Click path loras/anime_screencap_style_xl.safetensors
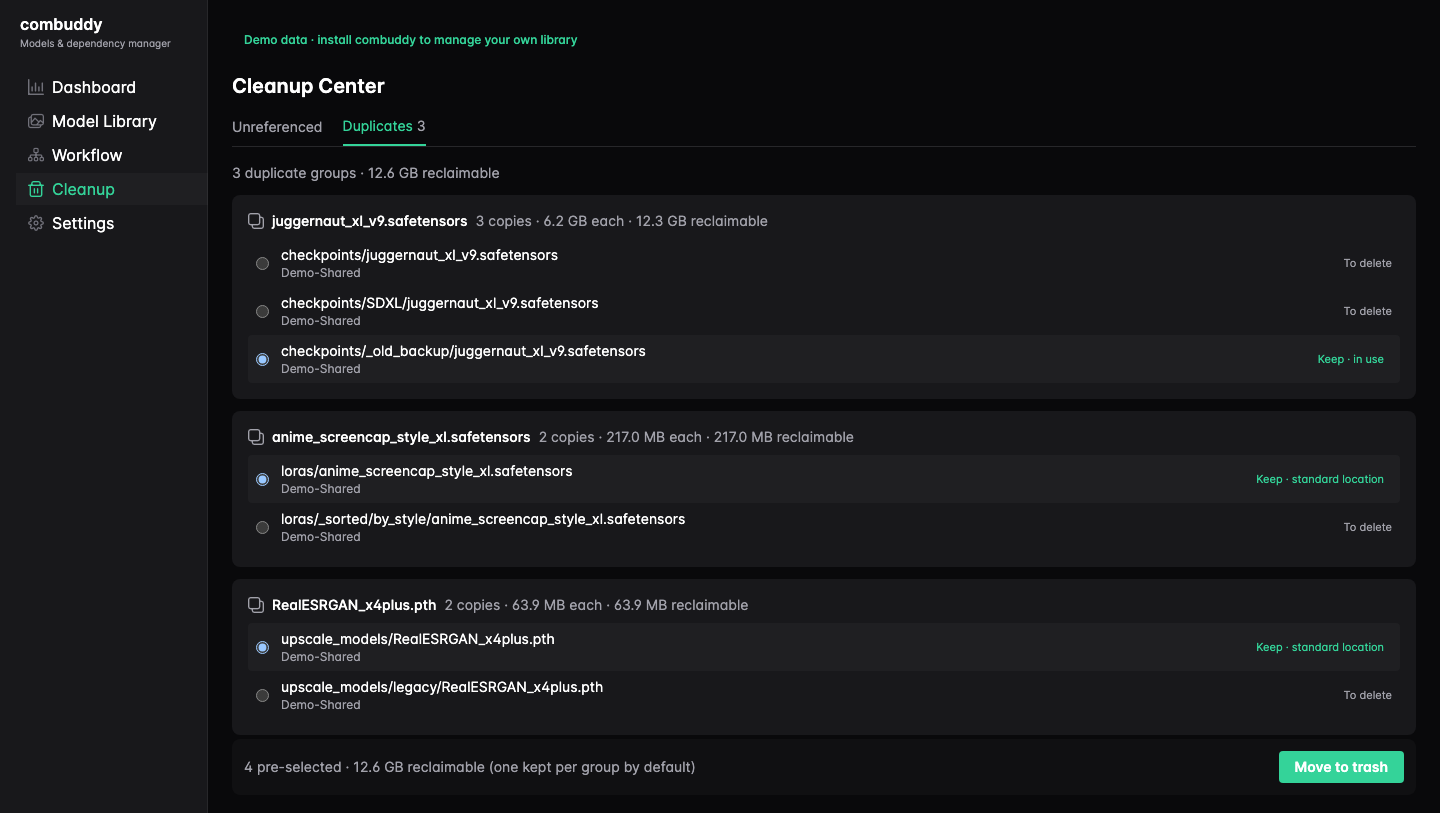This screenshot has width=1440, height=813. [426, 471]
